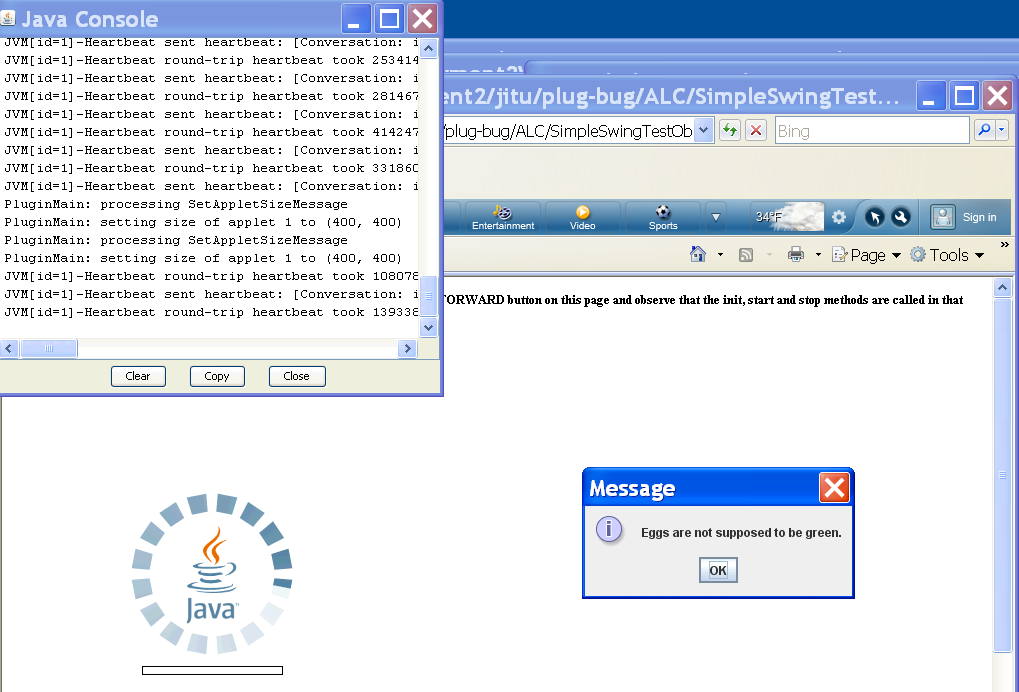Click the Bing search magnifier icon
The image size is (1019, 692).
click(x=984, y=131)
